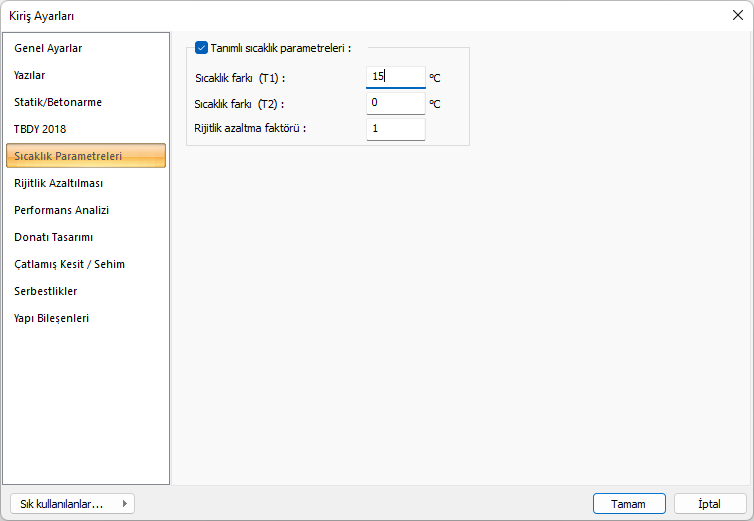
Task: Toggle Tanımlı sıcaklık parametreleri checkbox
Action: (x=202, y=47)
